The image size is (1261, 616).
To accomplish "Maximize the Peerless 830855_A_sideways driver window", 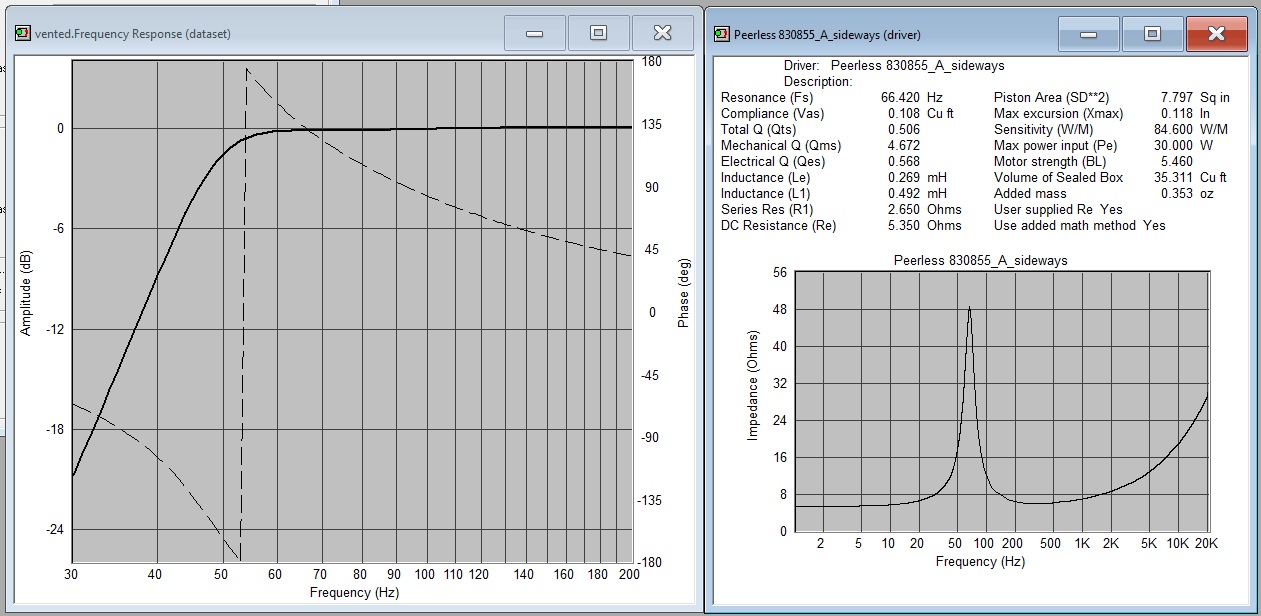I will 1152,34.
